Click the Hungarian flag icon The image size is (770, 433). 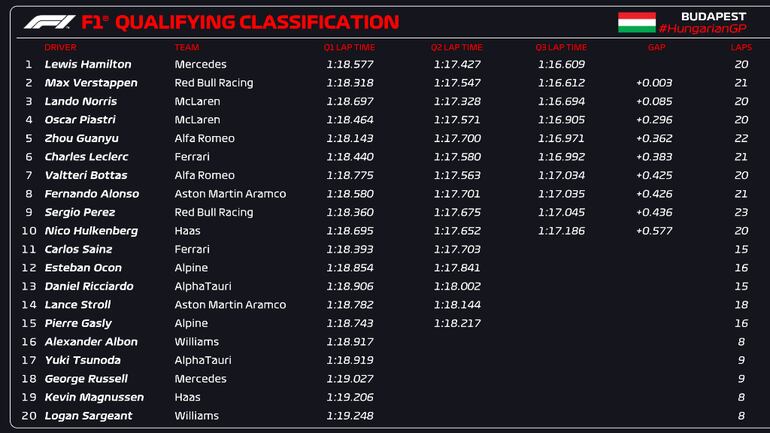pyautogui.click(x=636, y=22)
